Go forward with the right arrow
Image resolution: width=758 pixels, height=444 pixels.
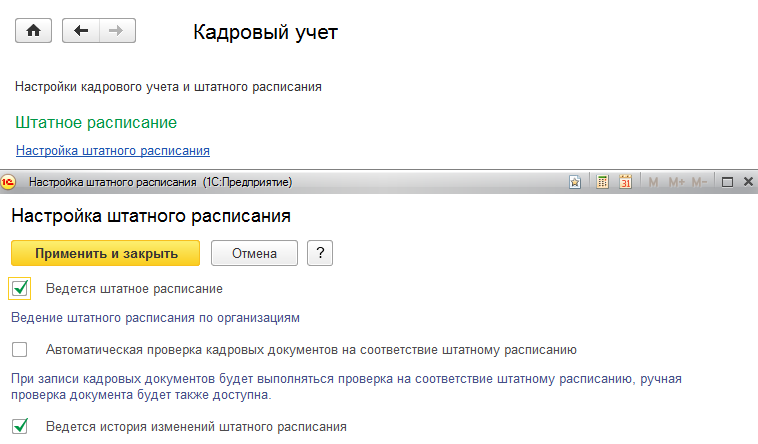tap(117, 31)
